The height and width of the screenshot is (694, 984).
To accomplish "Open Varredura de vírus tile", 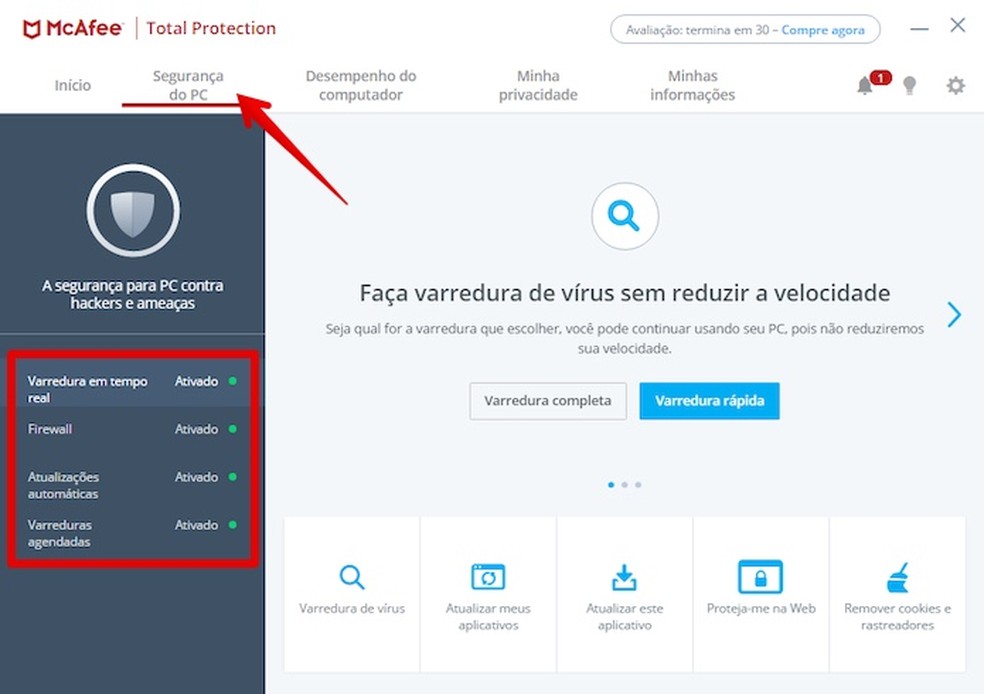I will click(352, 594).
